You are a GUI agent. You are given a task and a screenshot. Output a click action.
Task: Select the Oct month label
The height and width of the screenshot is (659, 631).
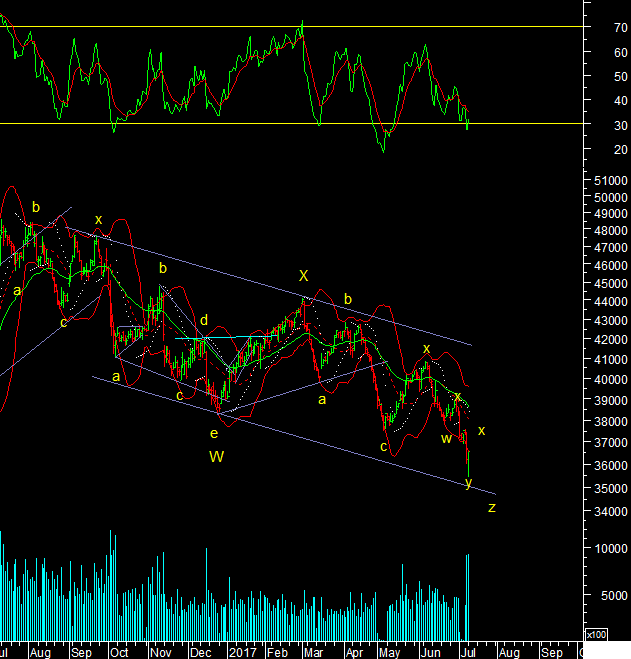[119, 653]
